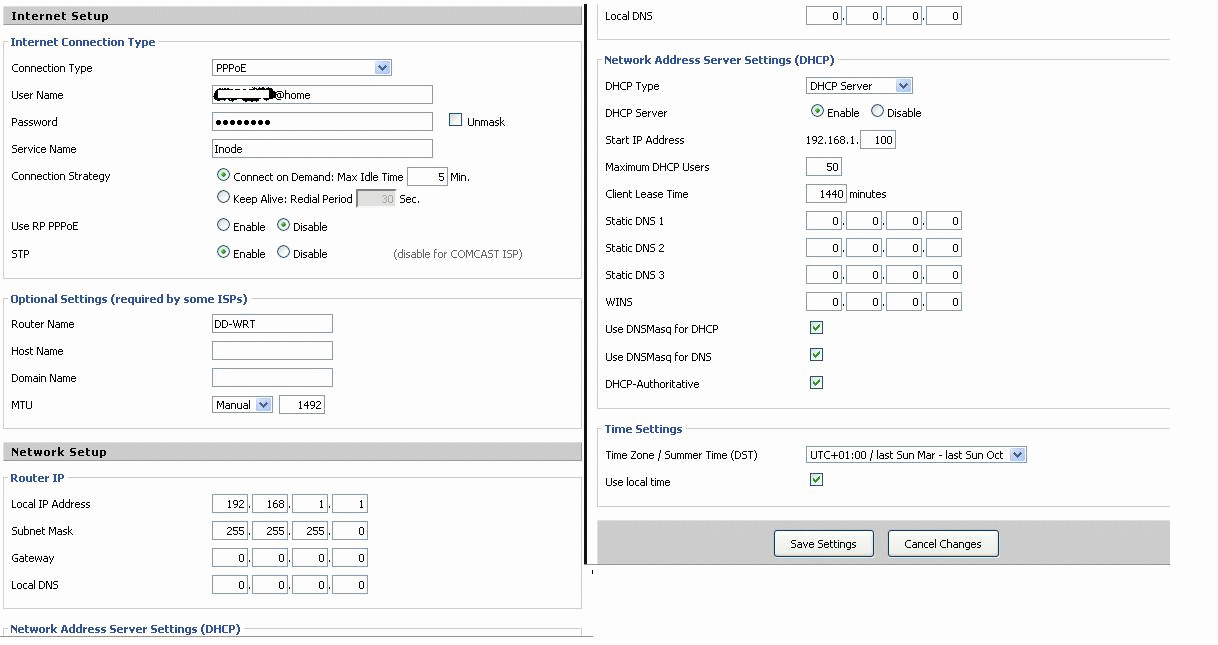Click the Router IP group title
The height and width of the screenshot is (645, 1218).
point(37,478)
